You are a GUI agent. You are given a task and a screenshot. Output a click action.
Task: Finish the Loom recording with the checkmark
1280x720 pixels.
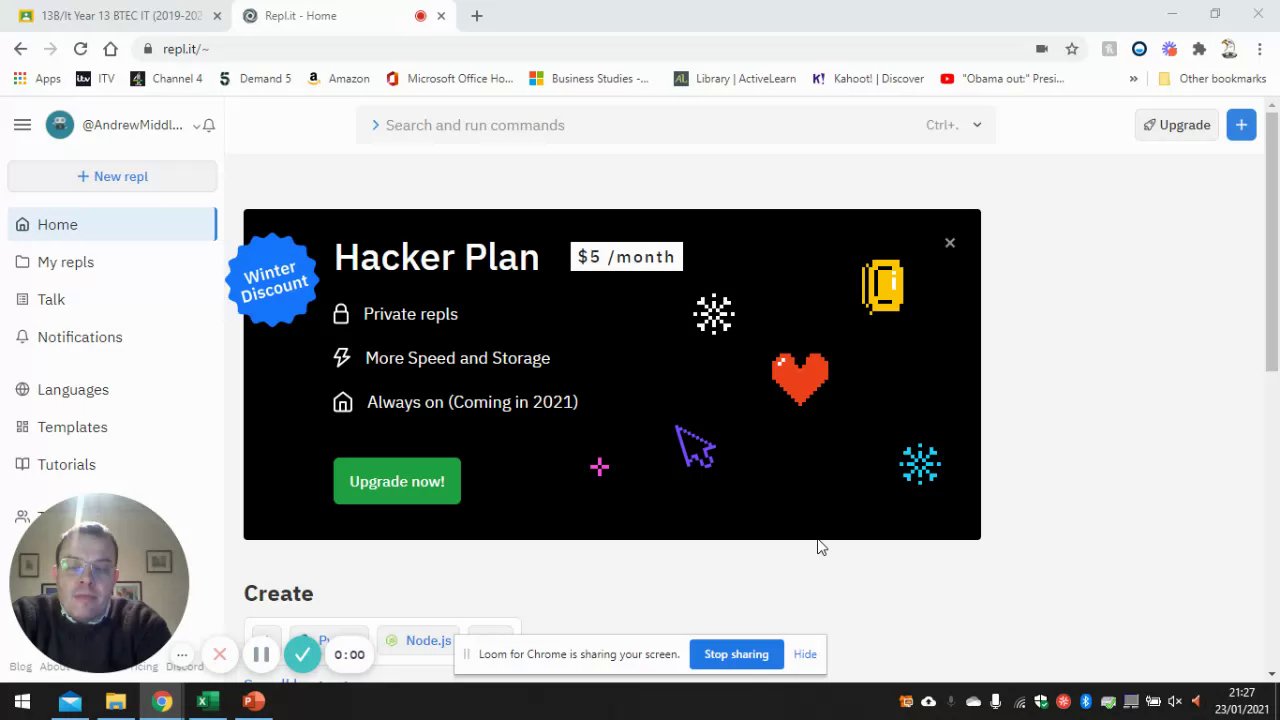click(302, 655)
